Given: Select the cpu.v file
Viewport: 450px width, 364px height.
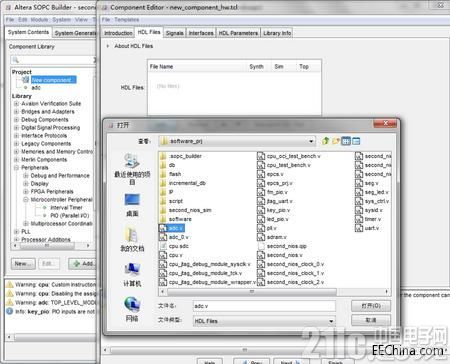Looking at the screenshot, I should (171, 255).
